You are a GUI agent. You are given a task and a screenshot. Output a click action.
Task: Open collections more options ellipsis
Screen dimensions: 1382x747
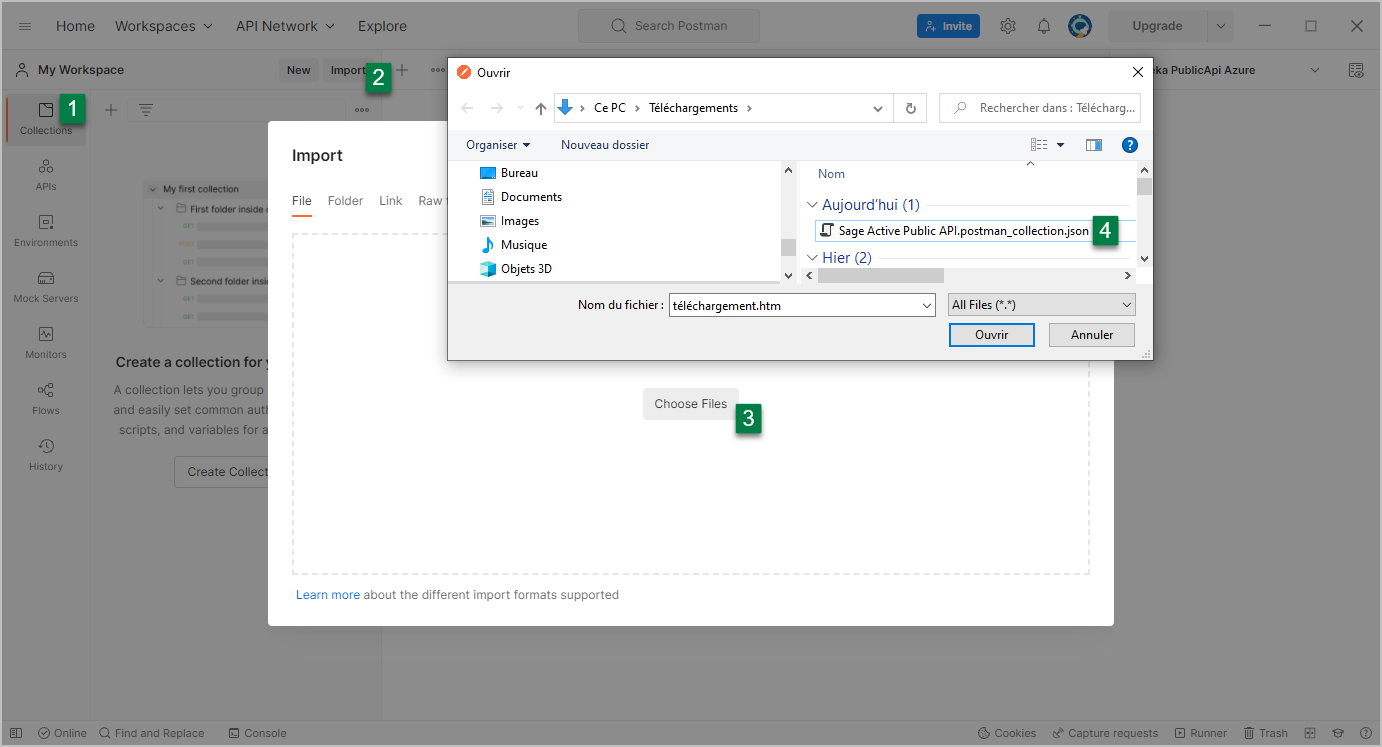coord(362,110)
